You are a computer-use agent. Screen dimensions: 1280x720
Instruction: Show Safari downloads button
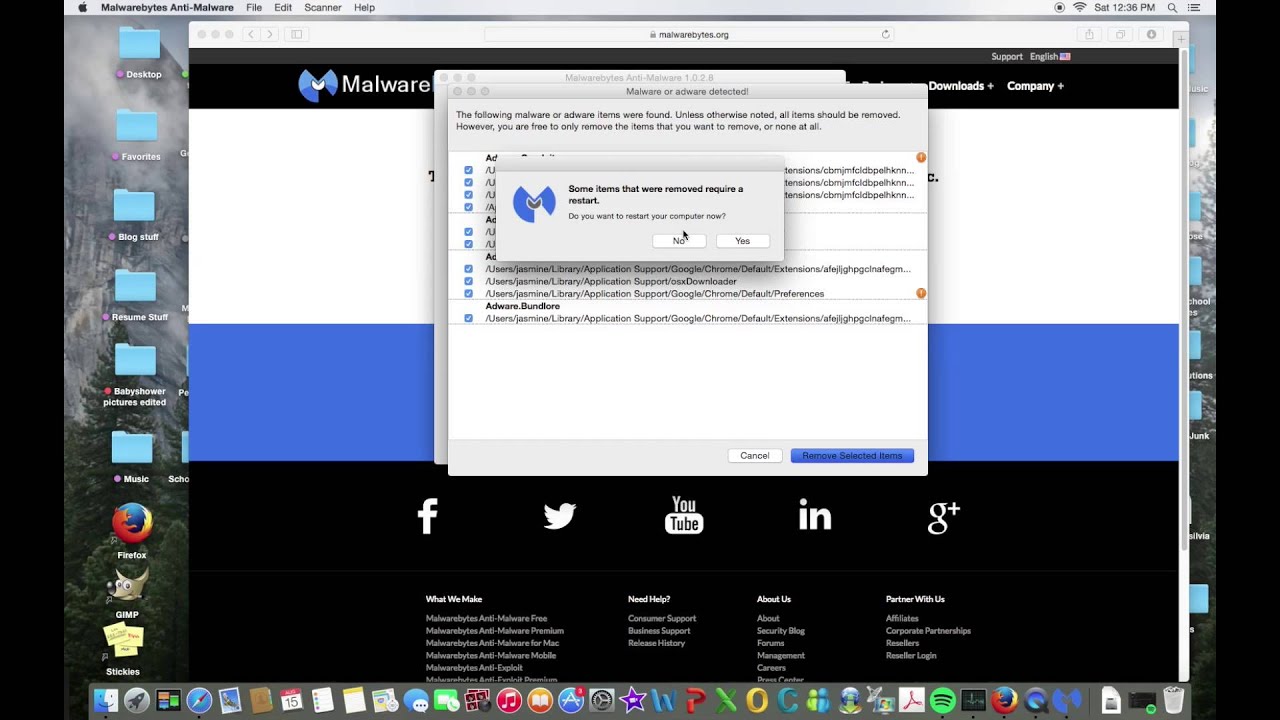pos(1151,34)
